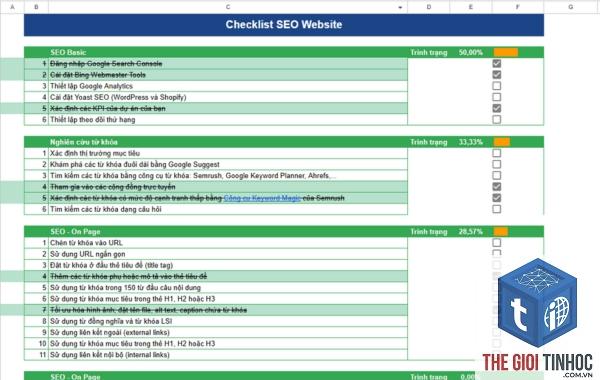
Task: Select column G header
Action: (571, 7)
